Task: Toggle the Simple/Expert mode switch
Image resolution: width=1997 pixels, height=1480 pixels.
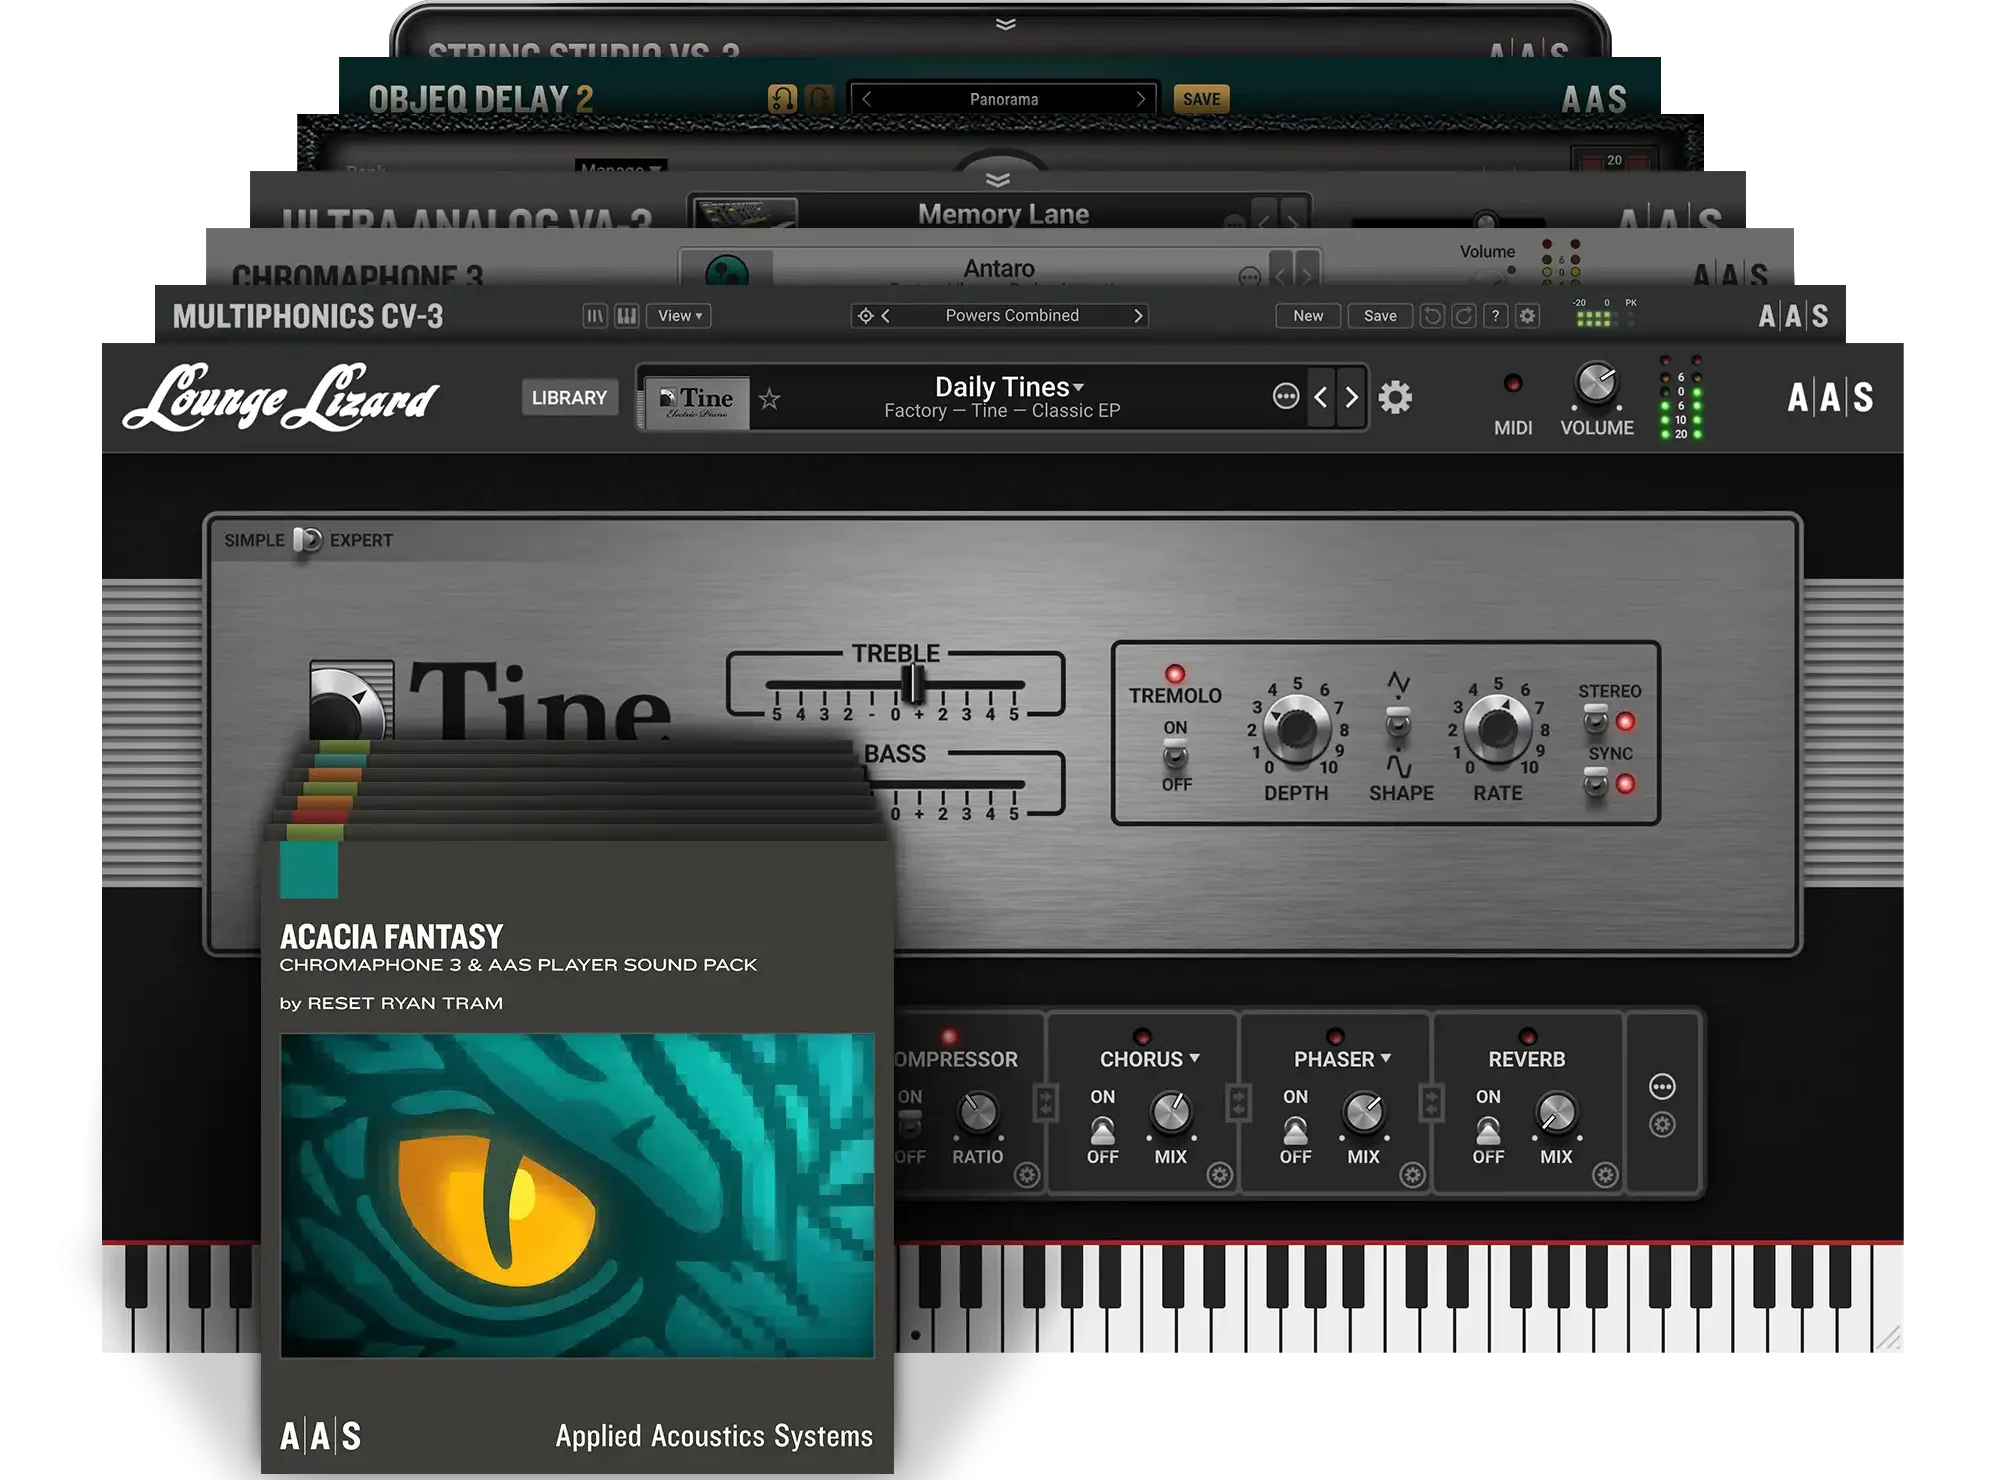Action: tap(307, 540)
